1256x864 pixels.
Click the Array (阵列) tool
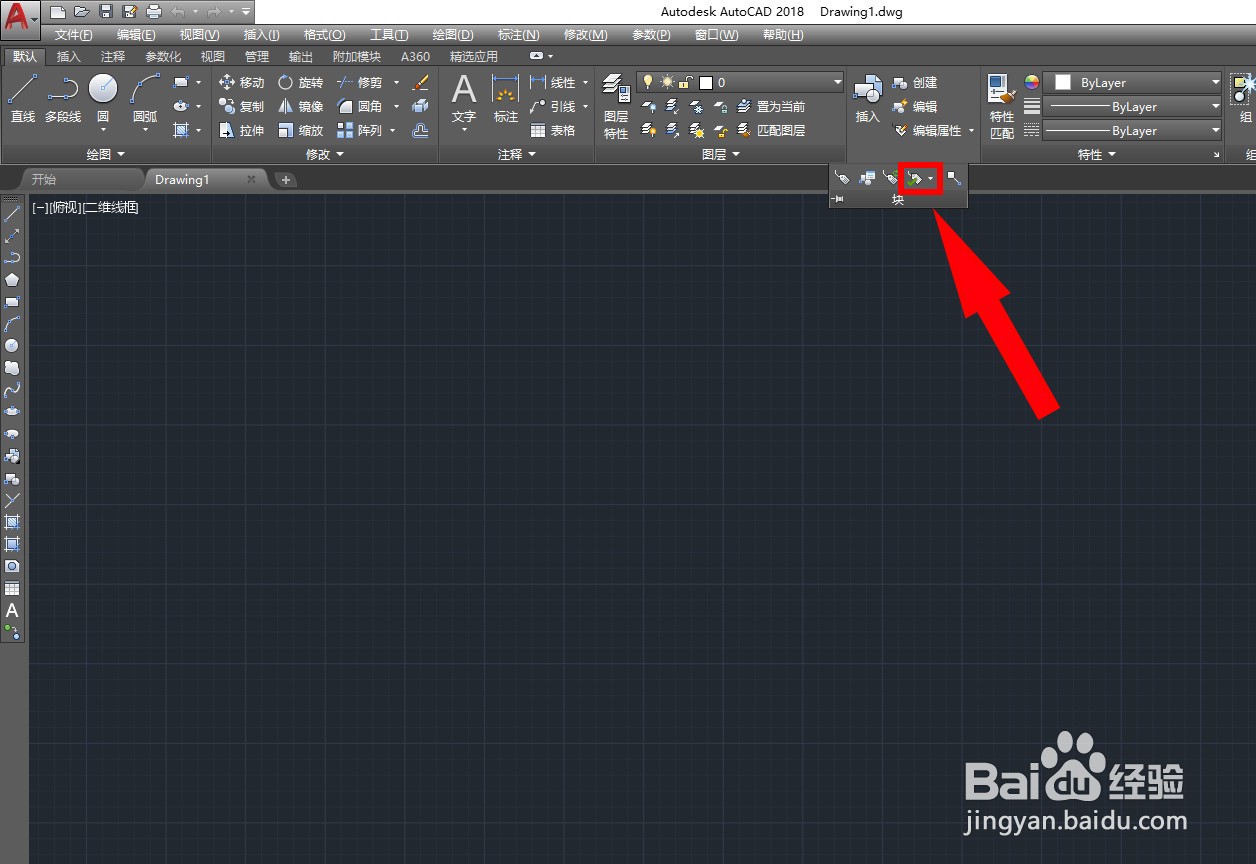pos(360,131)
